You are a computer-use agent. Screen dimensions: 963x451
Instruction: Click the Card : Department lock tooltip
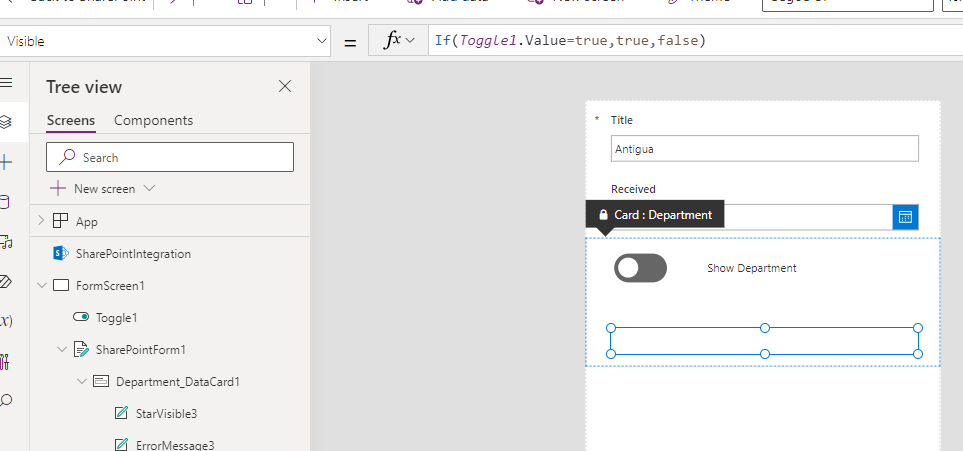tap(655, 214)
